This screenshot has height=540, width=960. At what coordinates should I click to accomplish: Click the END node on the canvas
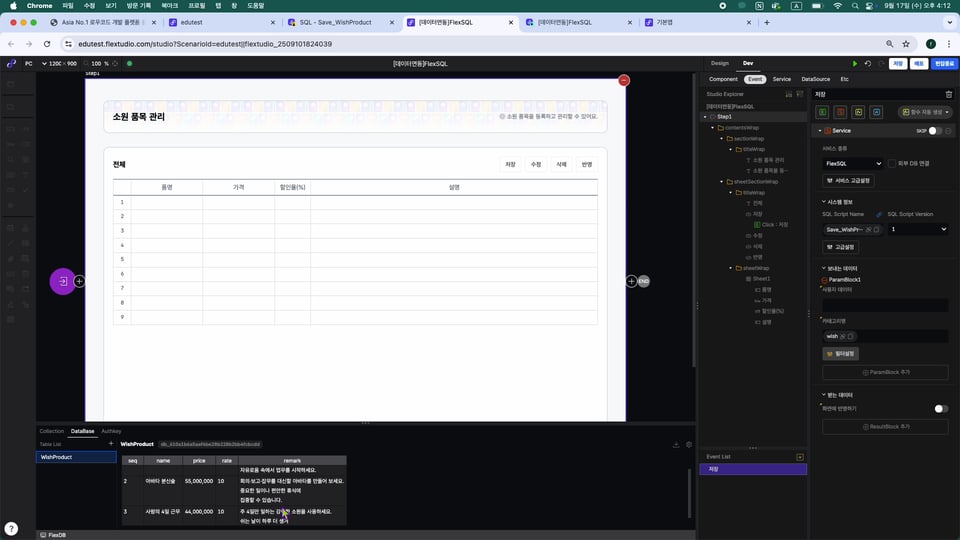[643, 281]
